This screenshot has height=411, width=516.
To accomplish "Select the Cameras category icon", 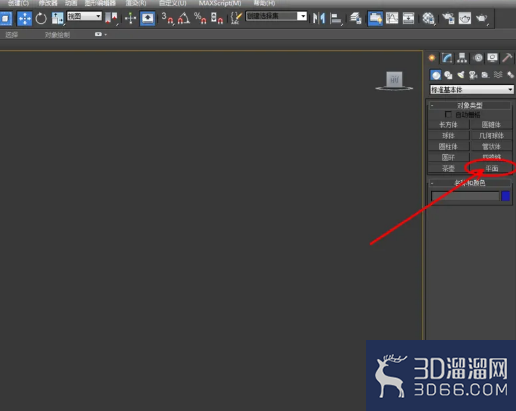I will click(x=473, y=75).
